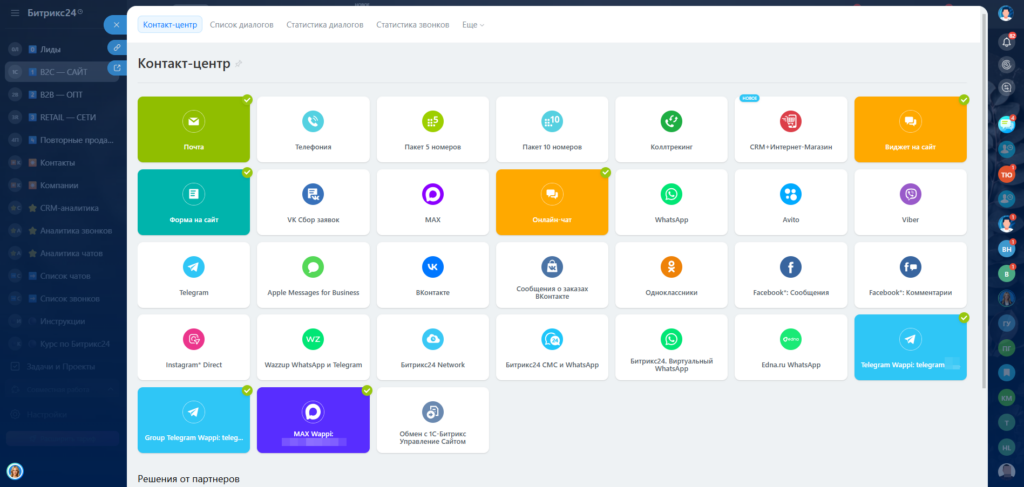Switch to the Контакт-центр tab

coord(170,25)
